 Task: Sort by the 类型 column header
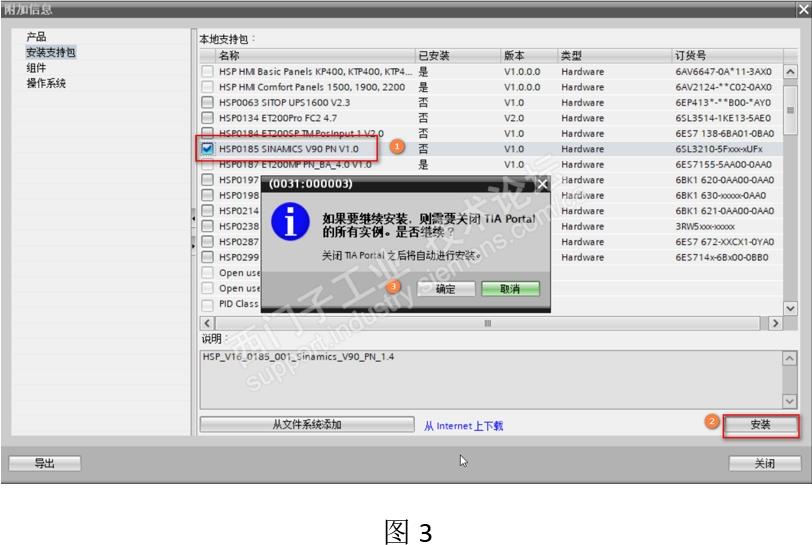pos(614,55)
